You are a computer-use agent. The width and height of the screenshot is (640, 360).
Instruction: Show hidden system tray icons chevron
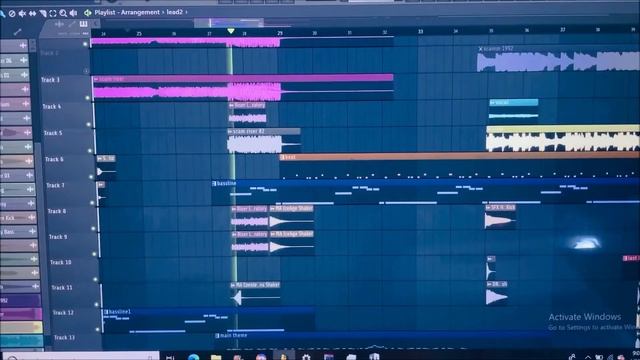click(x=588, y=357)
